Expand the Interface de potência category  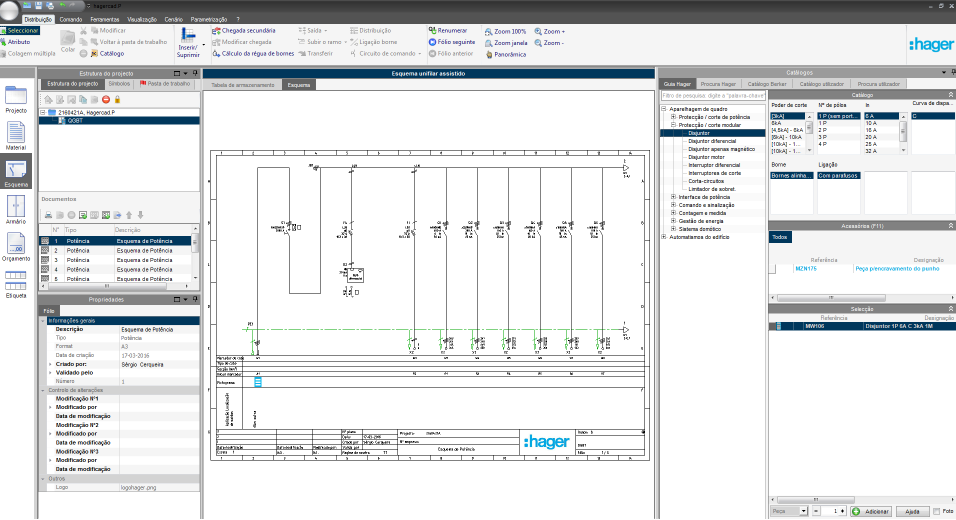tap(673, 197)
